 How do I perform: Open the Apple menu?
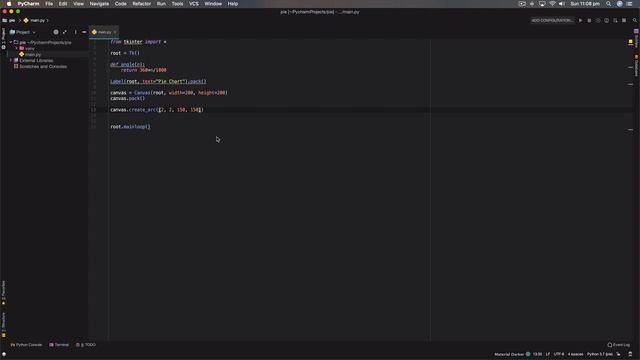(x=9, y=4)
